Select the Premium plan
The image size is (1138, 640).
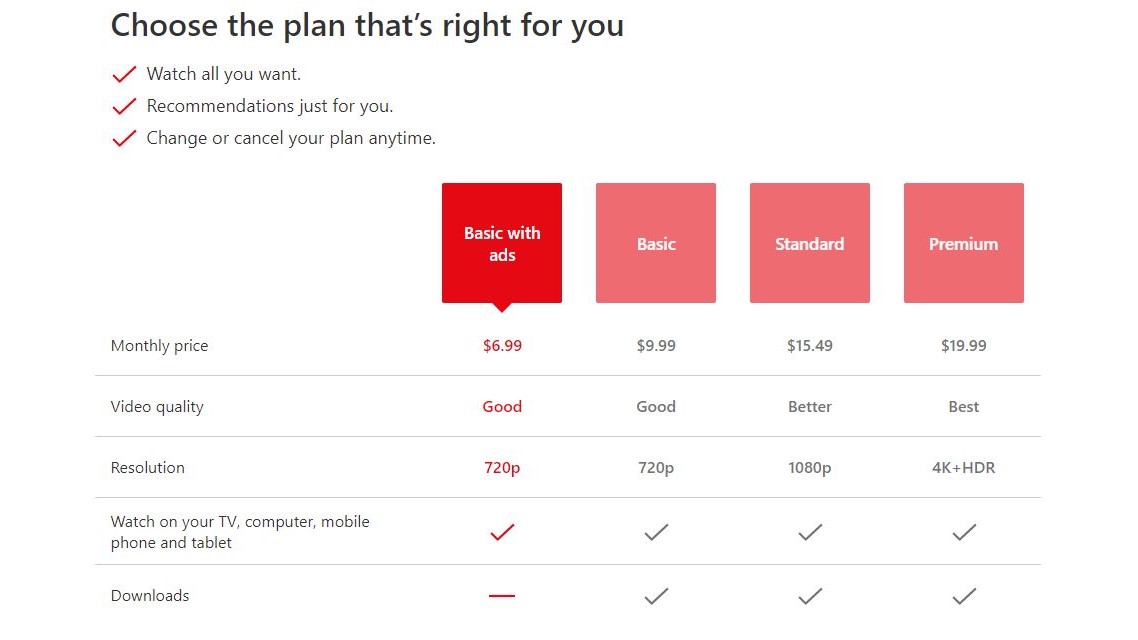click(x=963, y=242)
